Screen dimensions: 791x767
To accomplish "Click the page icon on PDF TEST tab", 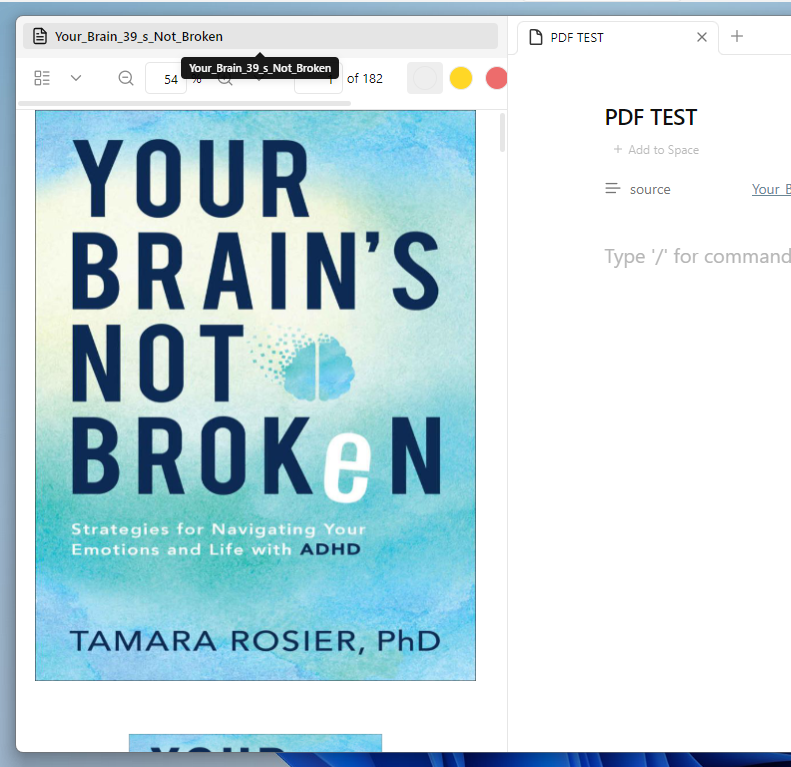I will 536,37.
